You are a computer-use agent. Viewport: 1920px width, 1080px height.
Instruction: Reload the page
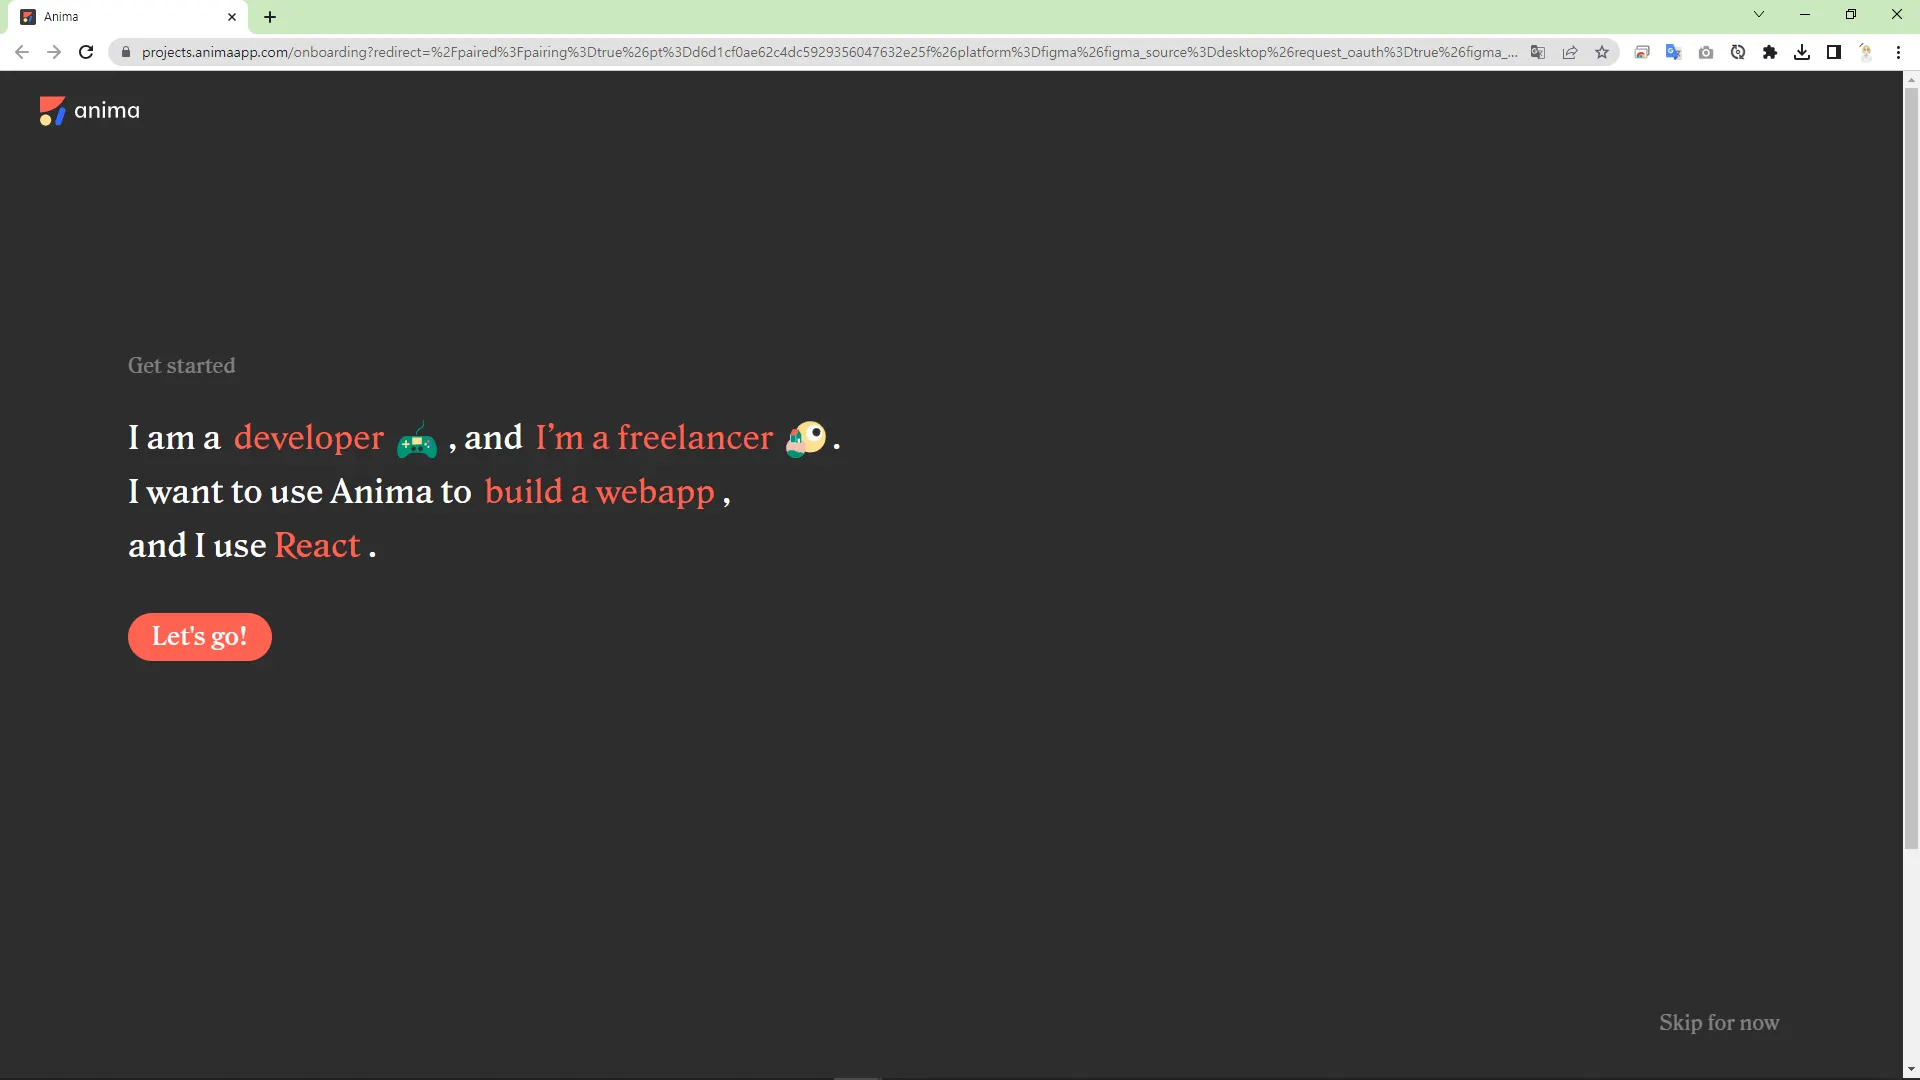(86, 52)
